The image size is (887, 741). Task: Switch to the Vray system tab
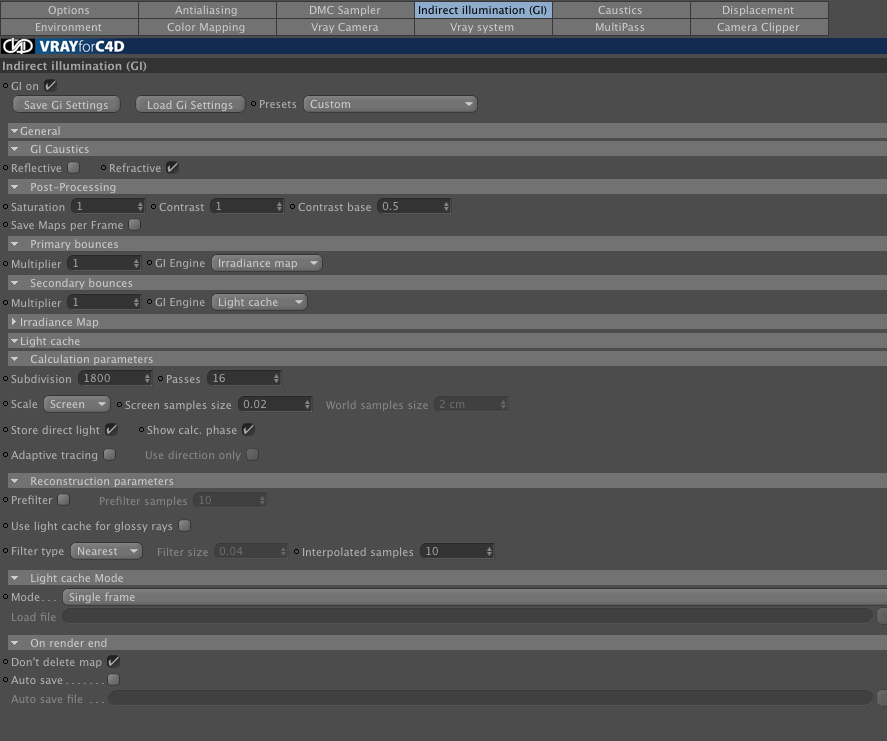[x=483, y=27]
